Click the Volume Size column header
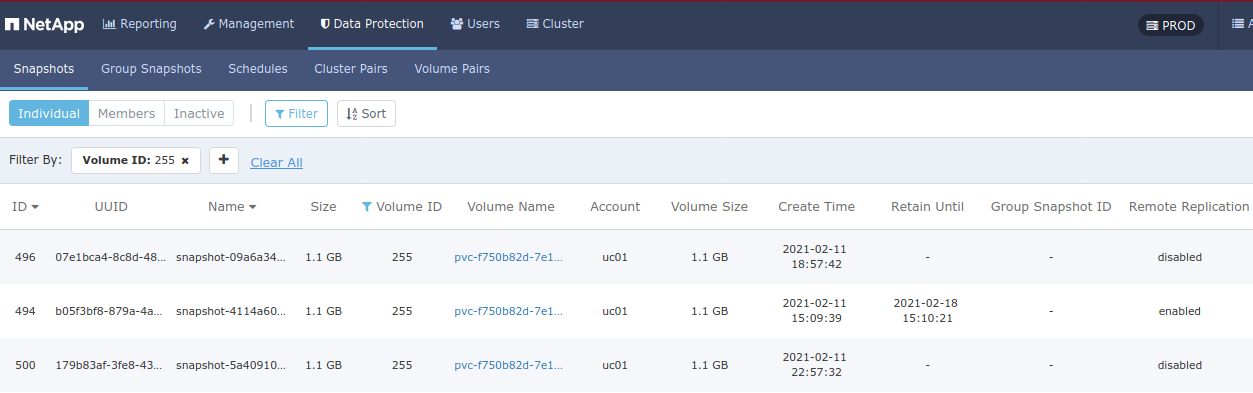The height and width of the screenshot is (393, 1253). tap(709, 207)
